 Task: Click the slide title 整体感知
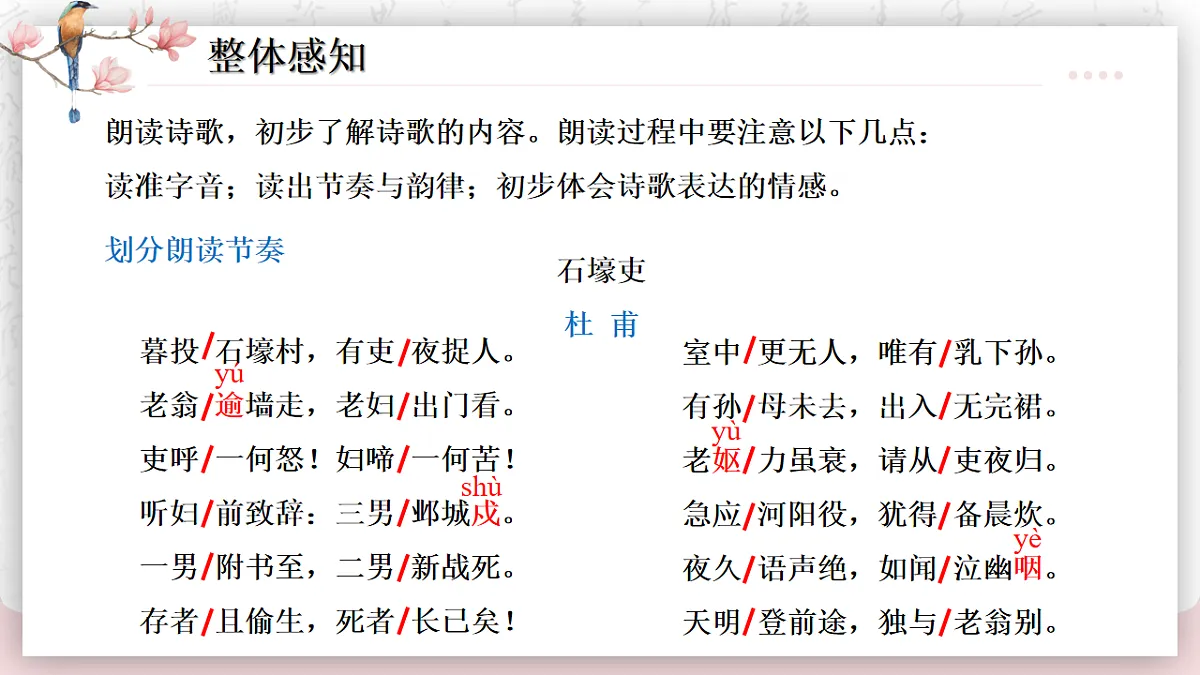tap(287, 56)
